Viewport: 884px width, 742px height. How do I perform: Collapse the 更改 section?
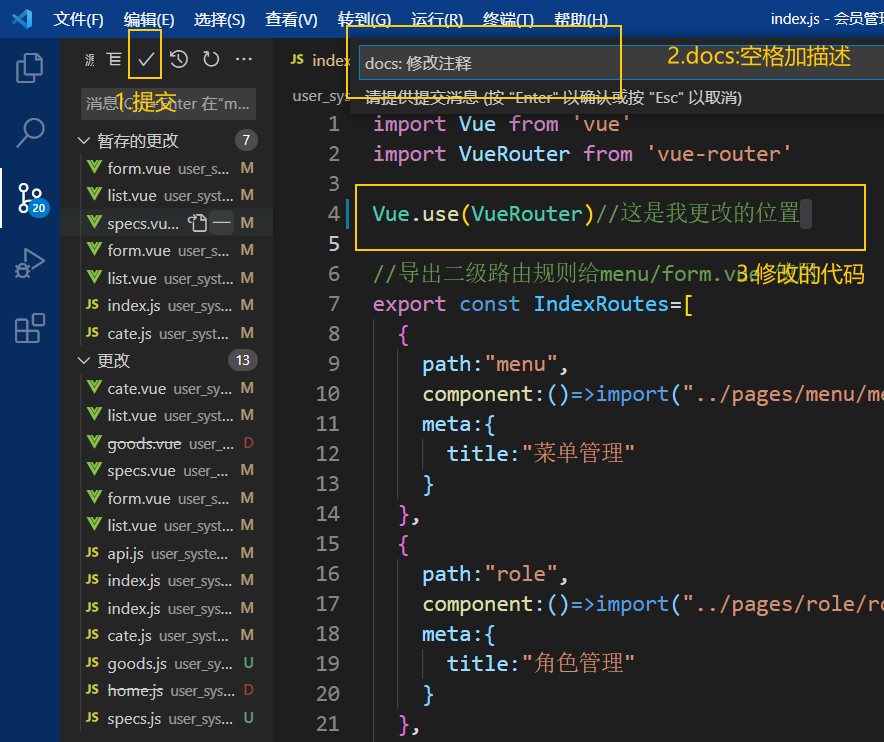pyautogui.click(x=84, y=360)
